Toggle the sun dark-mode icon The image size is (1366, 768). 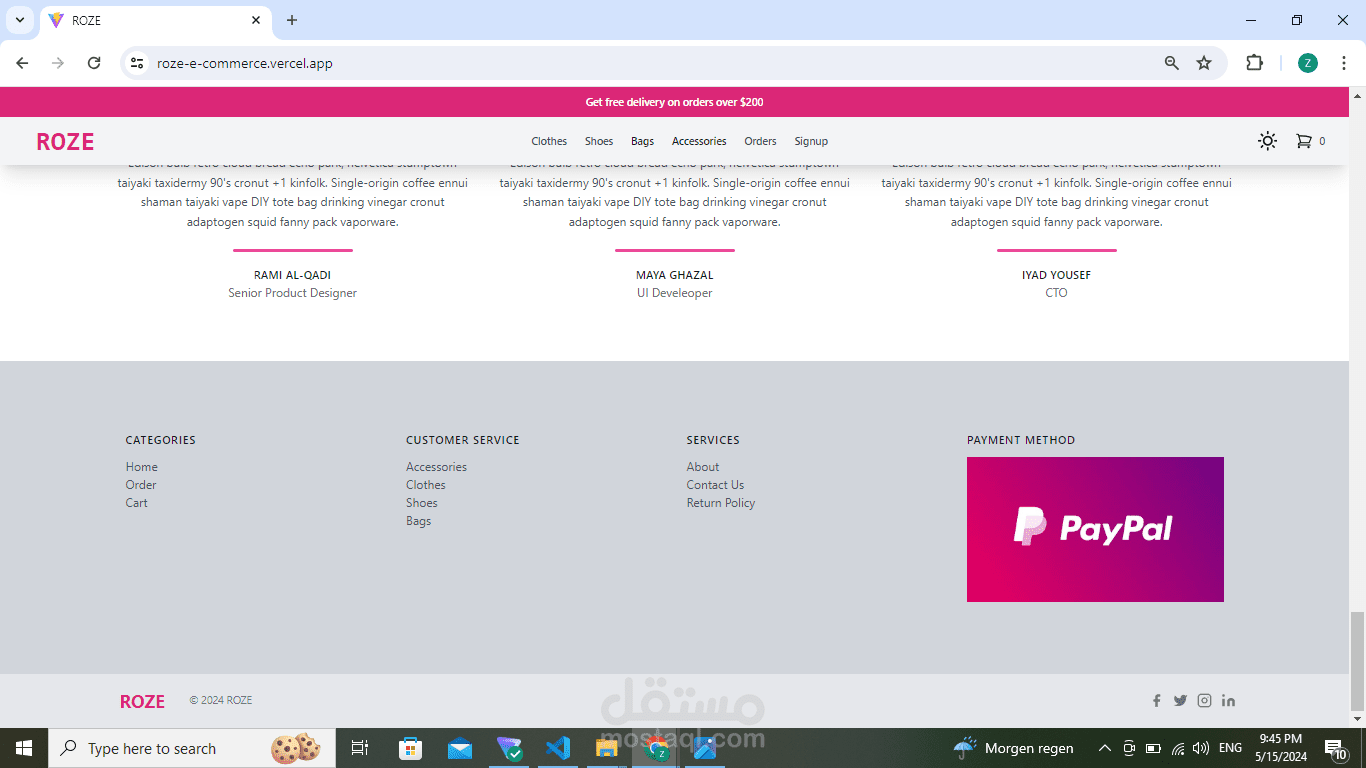click(1267, 141)
